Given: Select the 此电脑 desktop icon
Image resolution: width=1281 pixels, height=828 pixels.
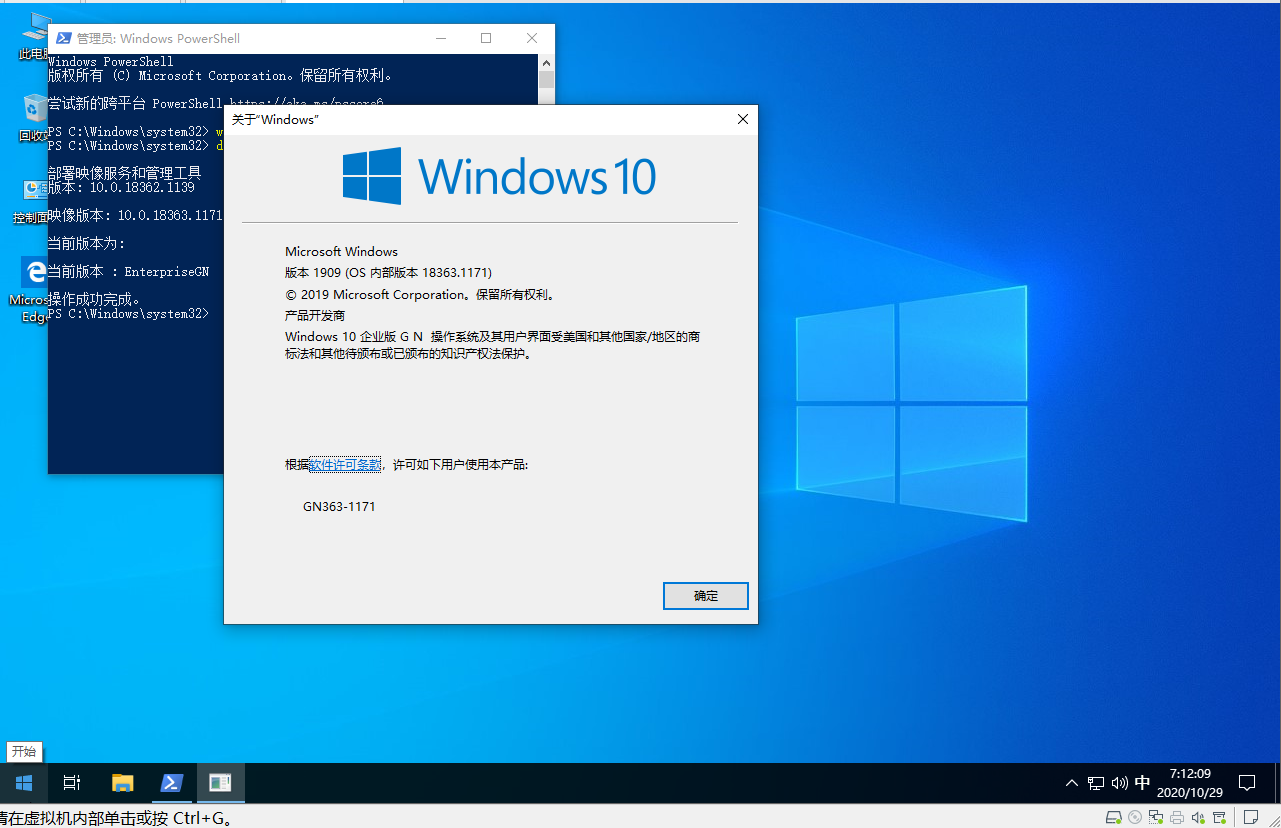Looking at the screenshot, I should [34, 37].
